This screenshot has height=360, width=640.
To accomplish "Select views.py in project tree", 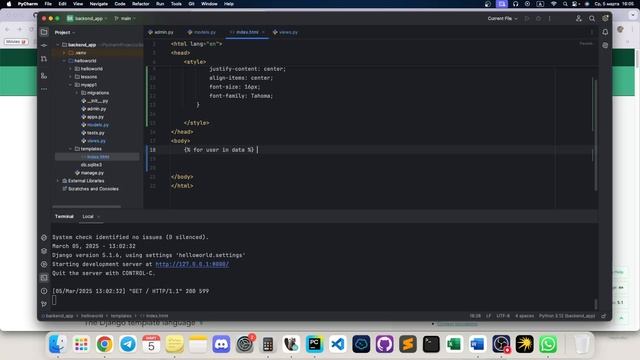I will pyautogui.click(x=96, y=141).
